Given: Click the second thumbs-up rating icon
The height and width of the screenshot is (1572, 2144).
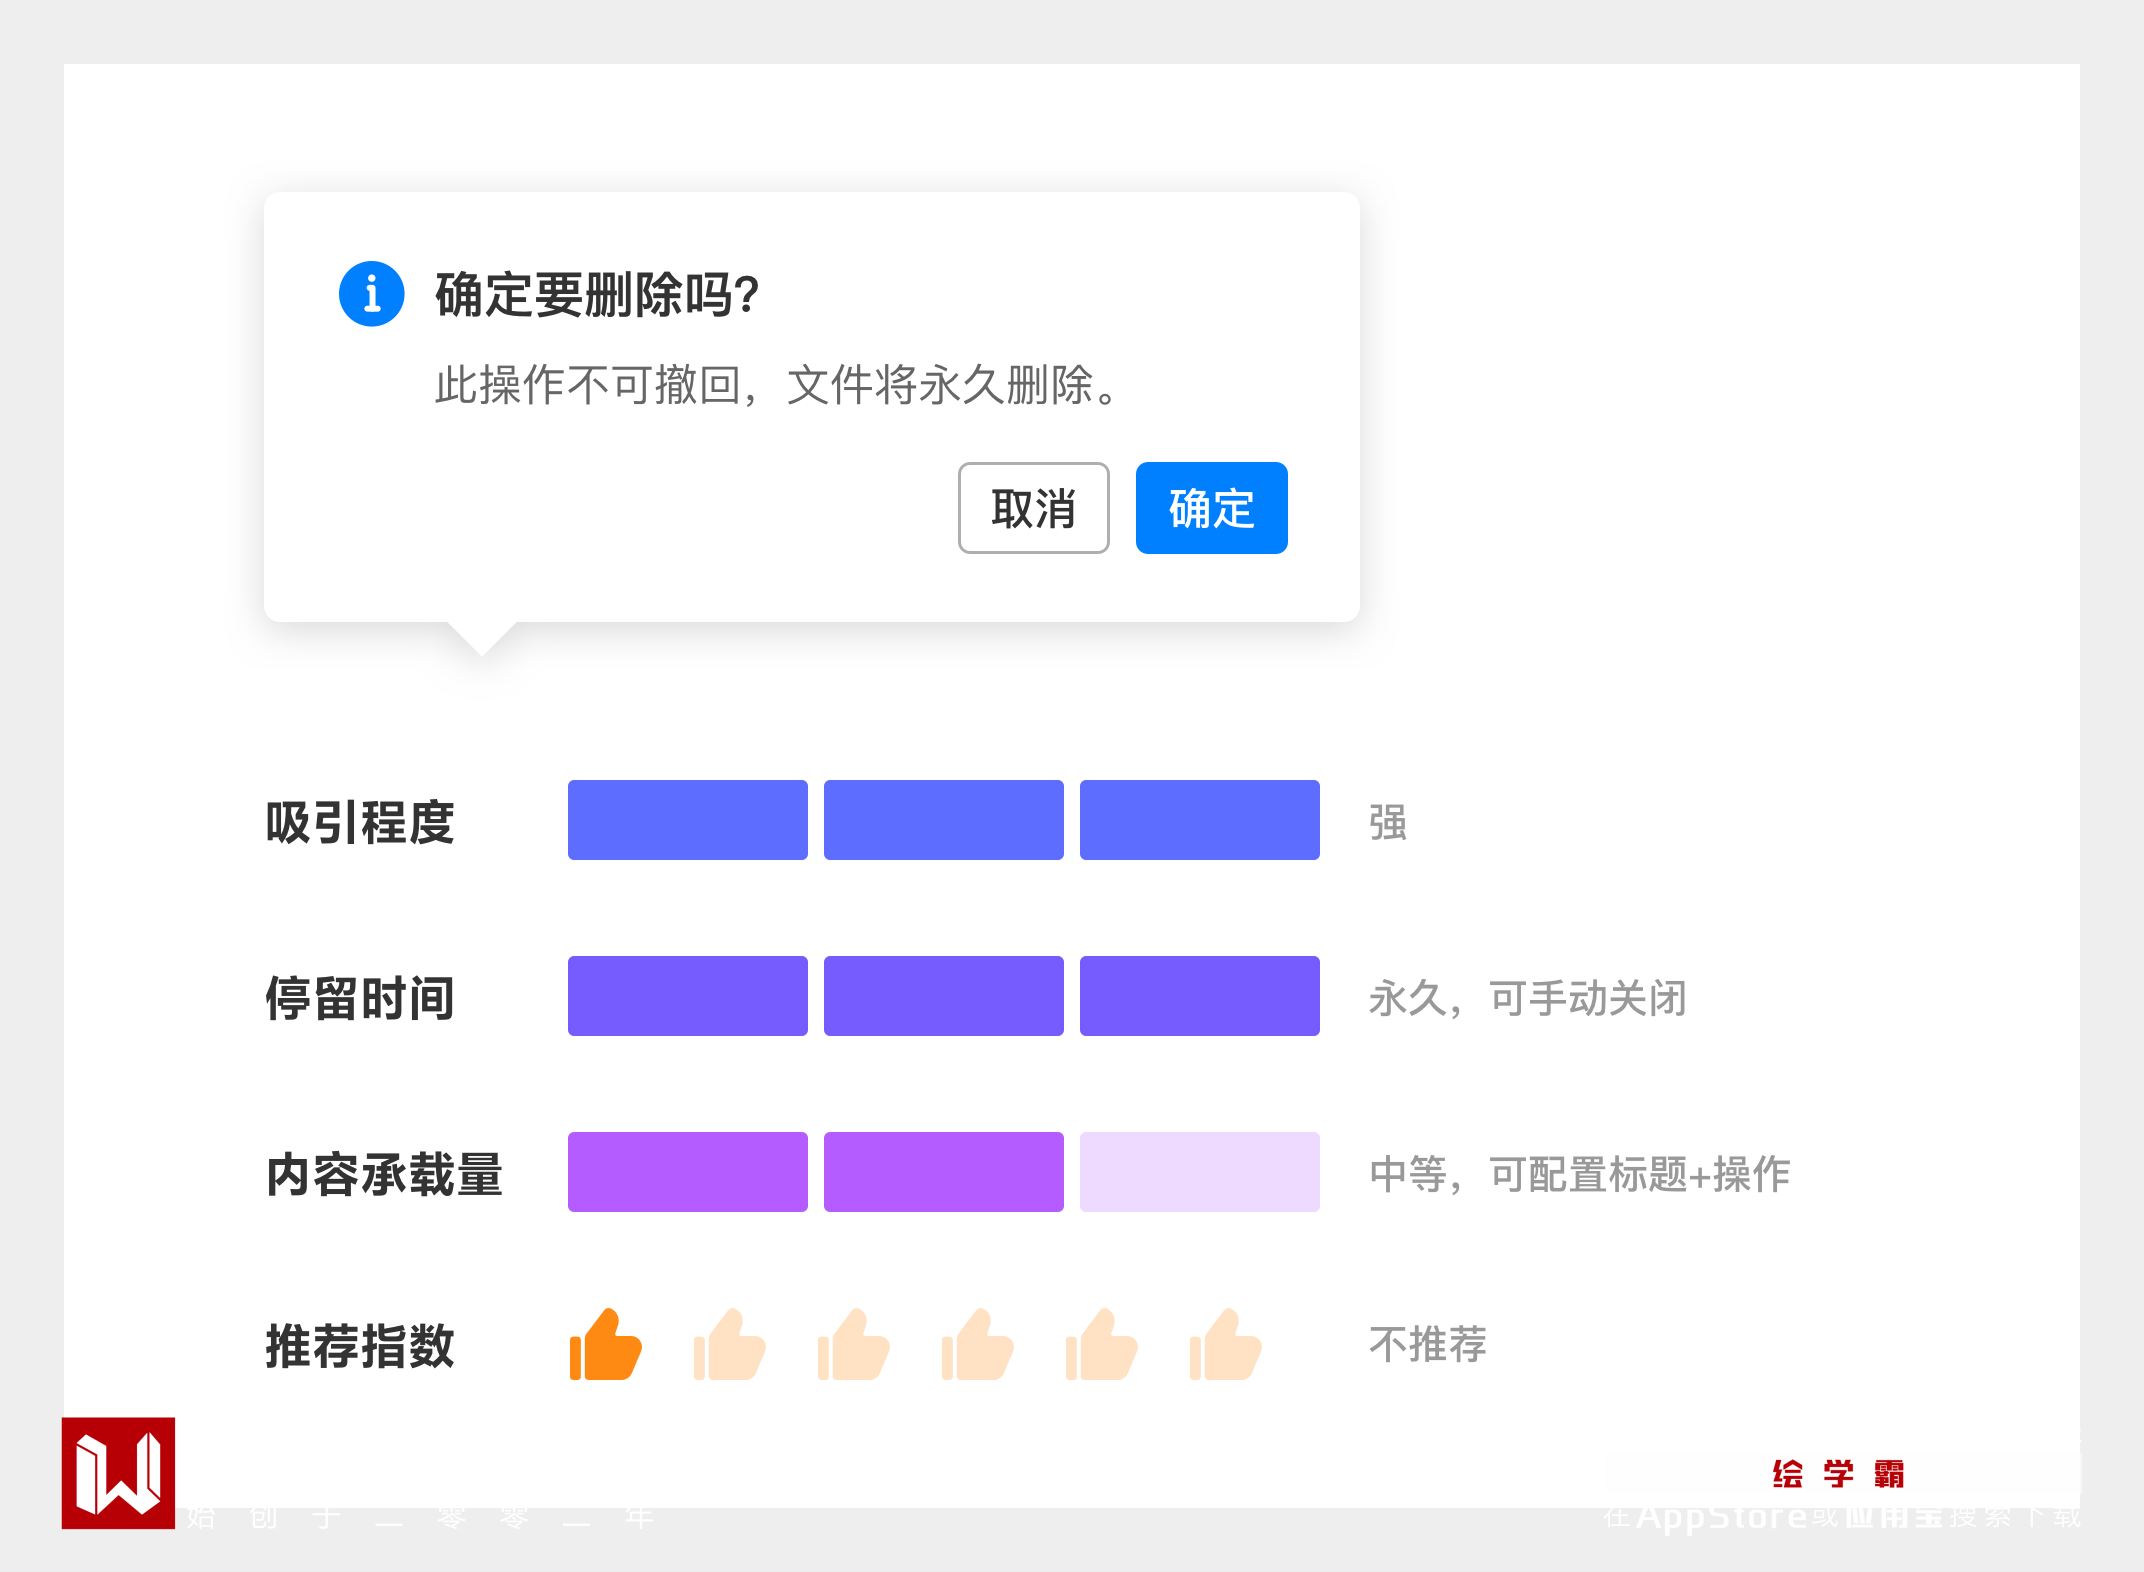Looking at the screenshot, I should 730,1345.
